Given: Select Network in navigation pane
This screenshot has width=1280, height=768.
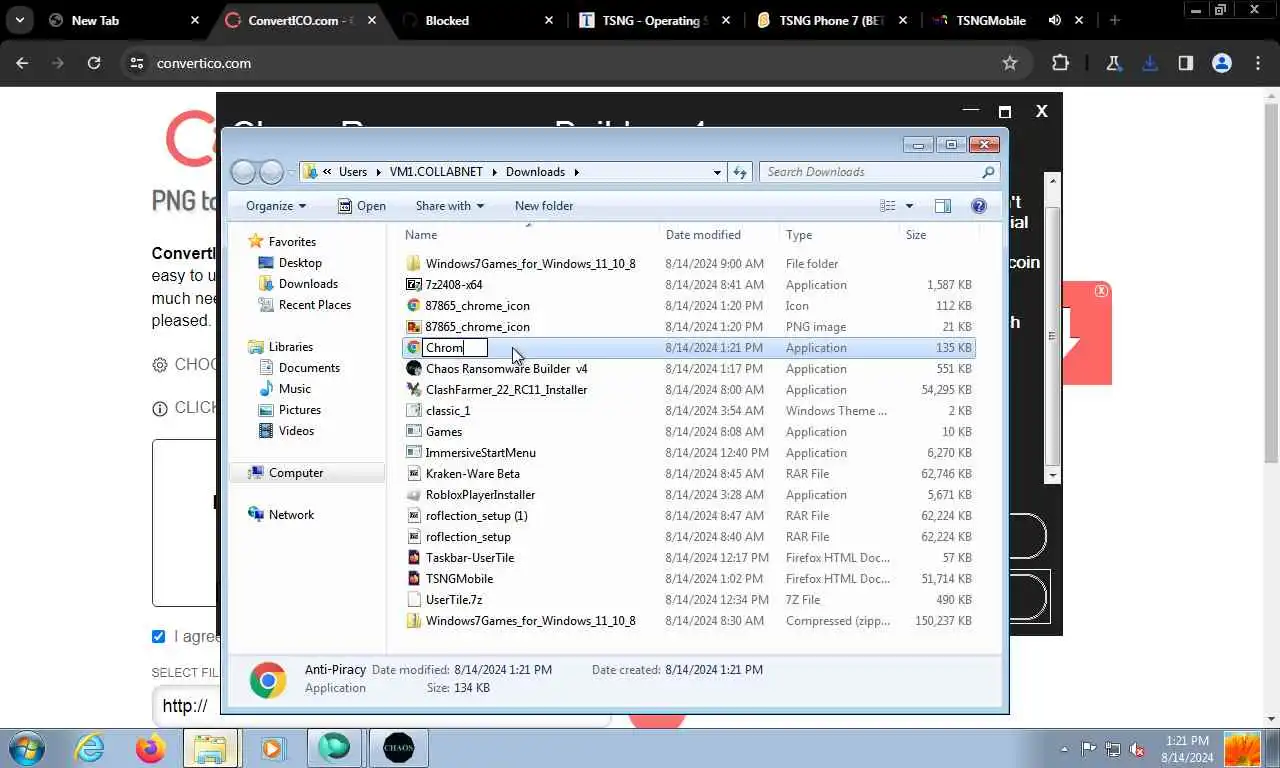Looking at the screenshot, I should (x=291, y=515).
